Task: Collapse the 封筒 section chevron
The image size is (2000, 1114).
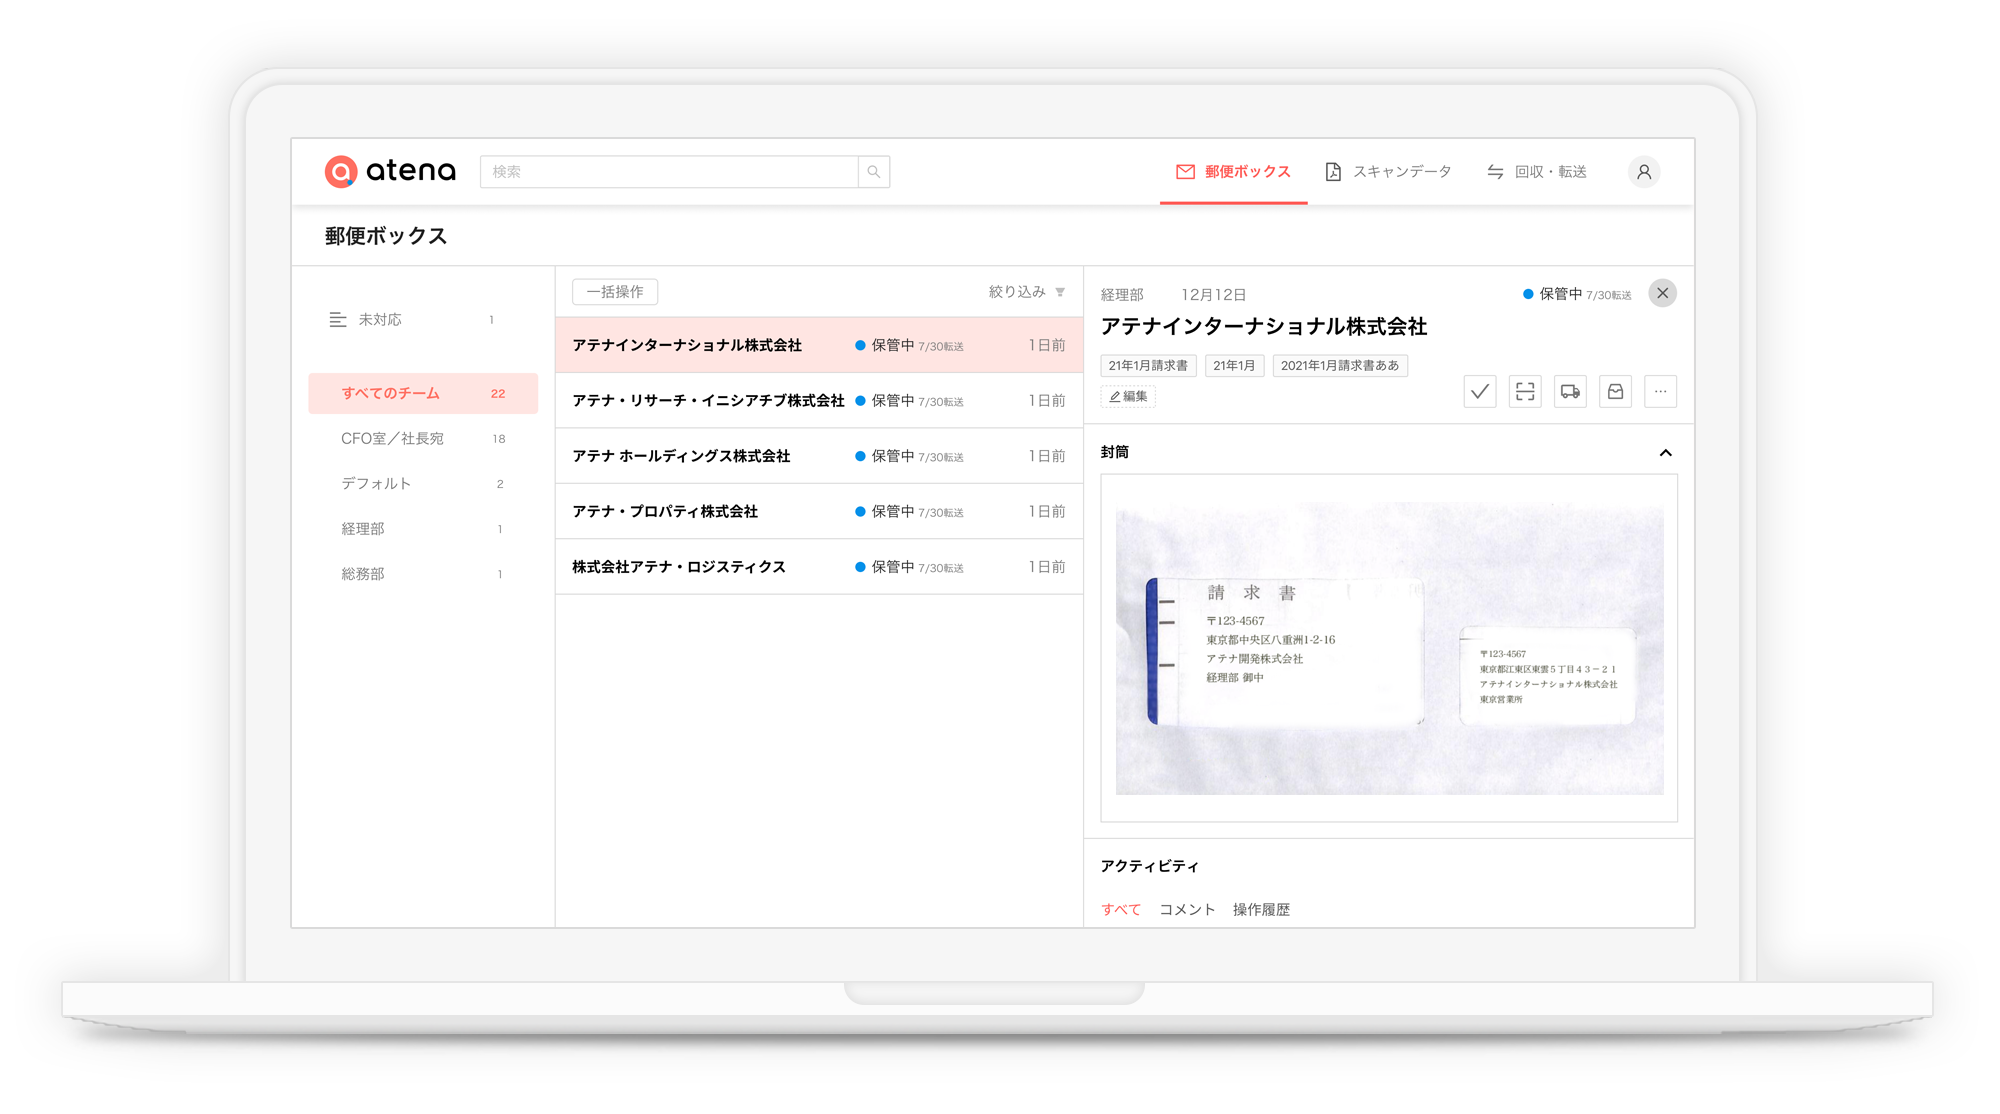Action: [1665, 453]
